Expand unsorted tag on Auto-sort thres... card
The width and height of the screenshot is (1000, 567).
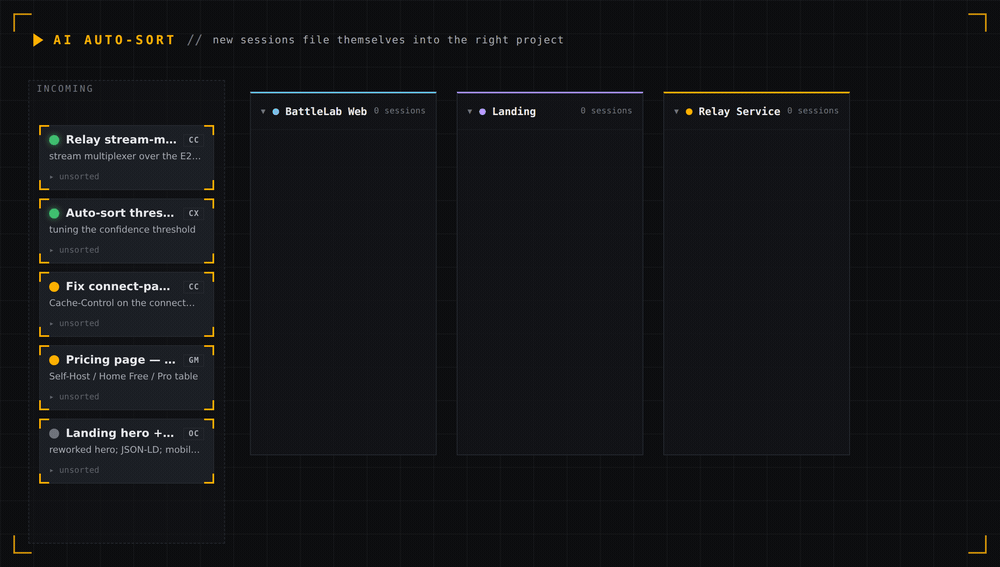pos(75,250)
